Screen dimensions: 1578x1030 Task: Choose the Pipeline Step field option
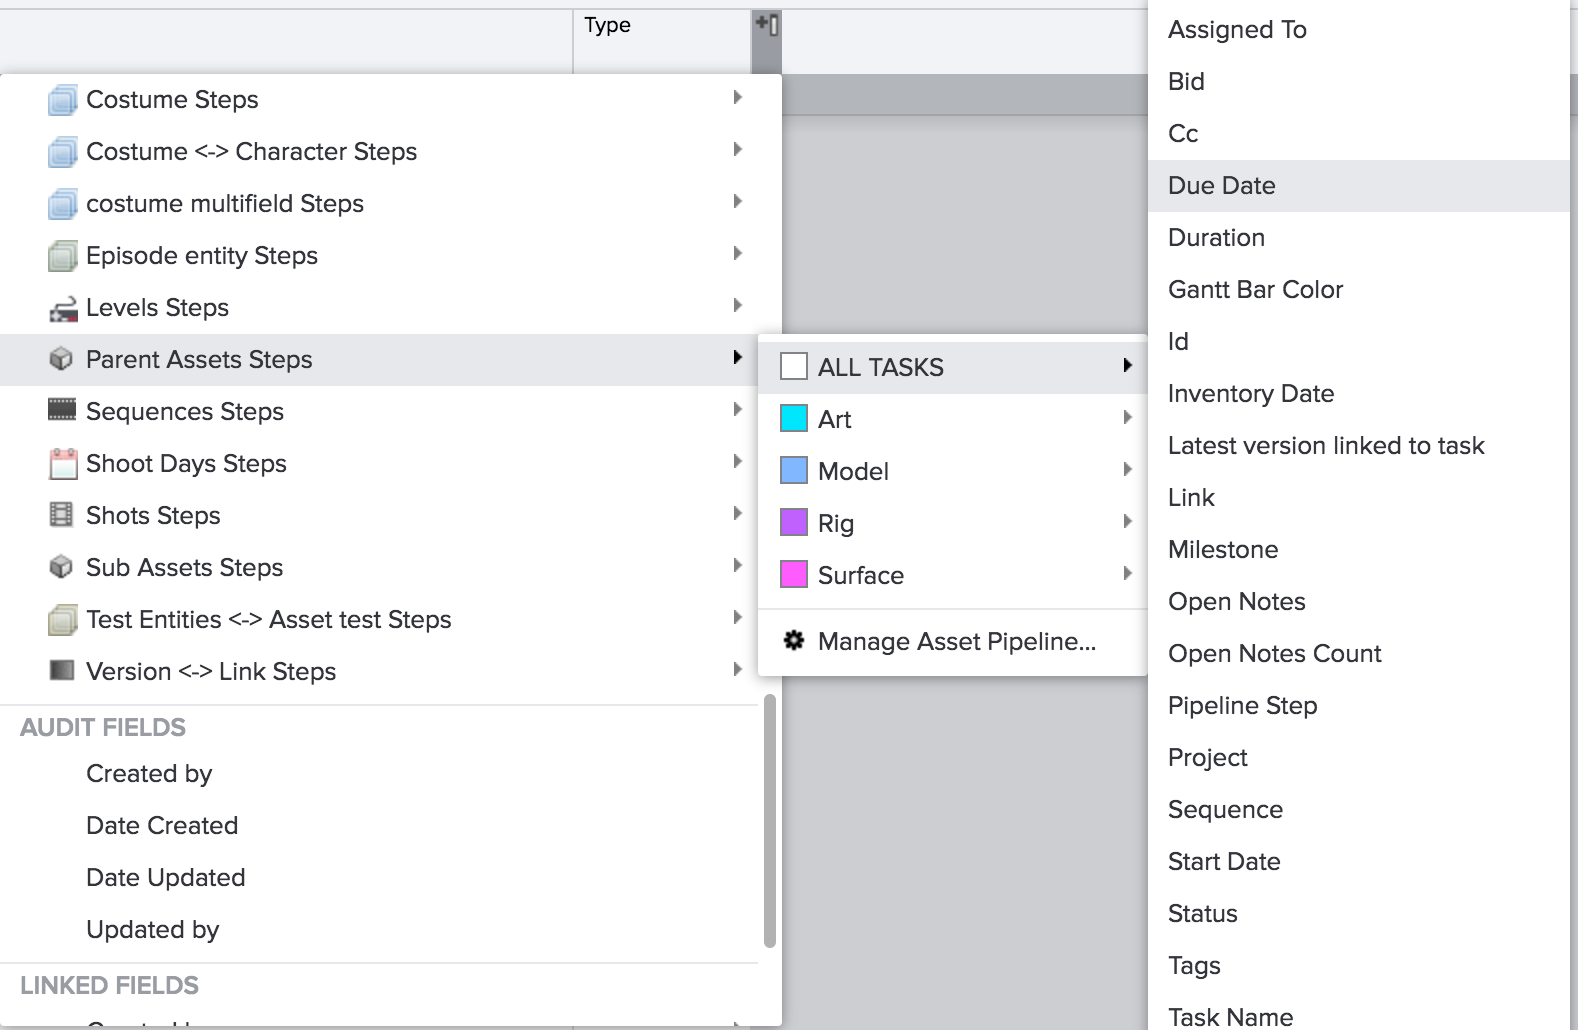1242,706
